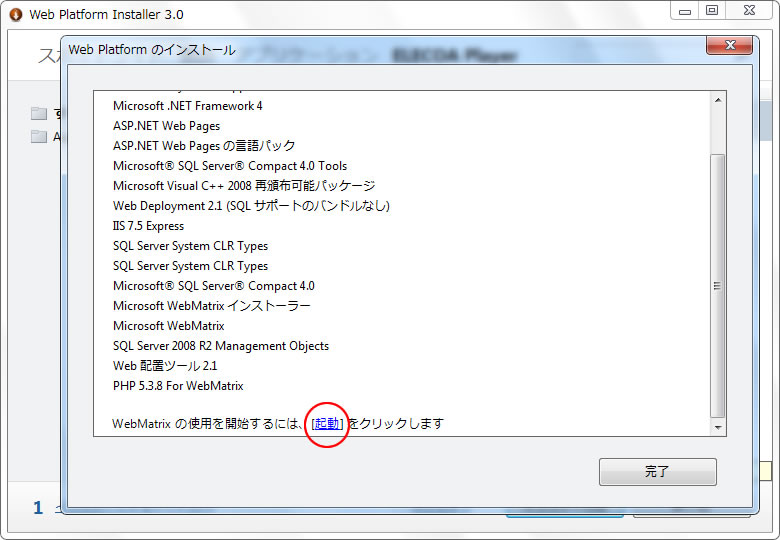This screenshot has width=780, height=540.
Task: Click the Web Platform Installer title icon
Action: coord(15,14)
